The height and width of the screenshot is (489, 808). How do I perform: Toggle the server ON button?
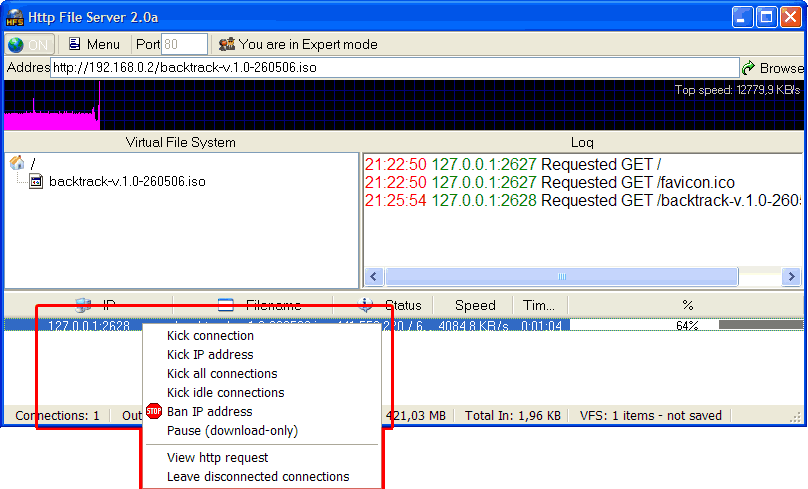coord(29,44)
